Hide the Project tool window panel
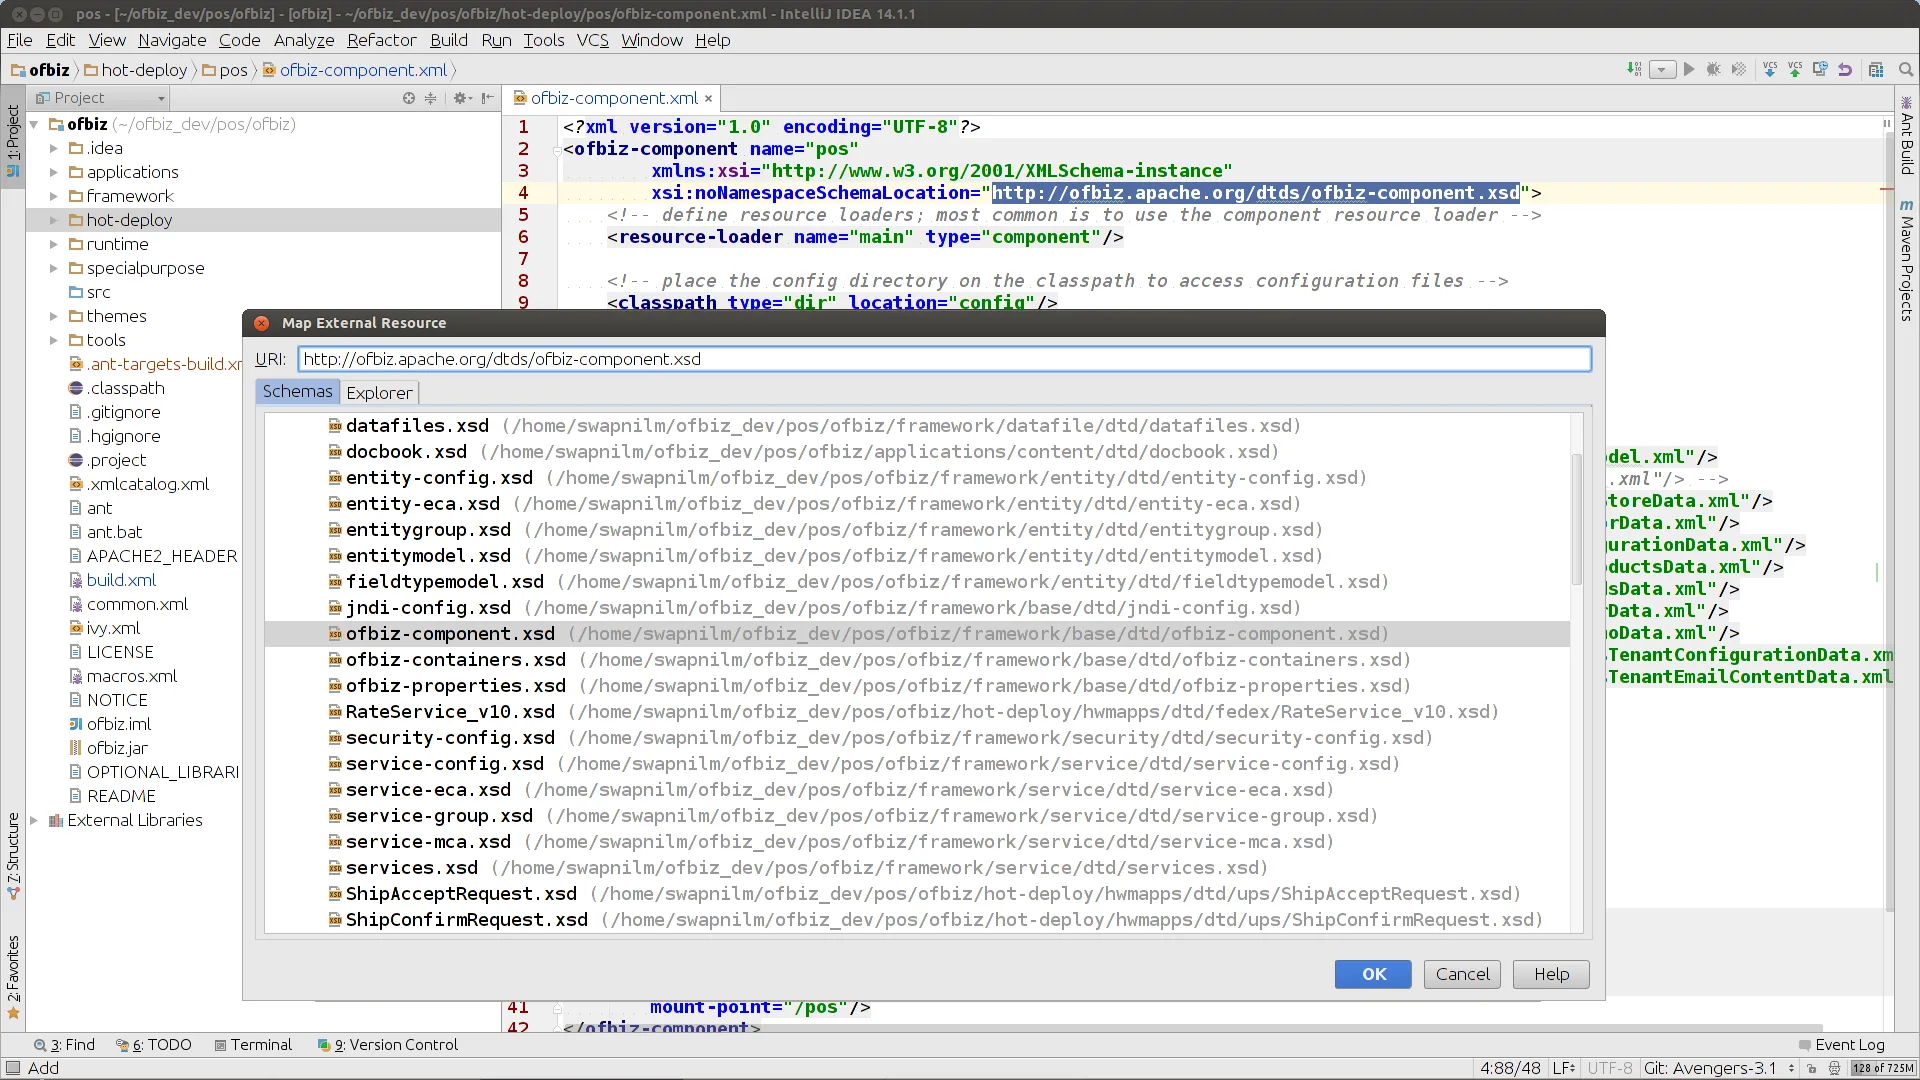The width and height of the screenshot is (1920, 1080). 487,98
